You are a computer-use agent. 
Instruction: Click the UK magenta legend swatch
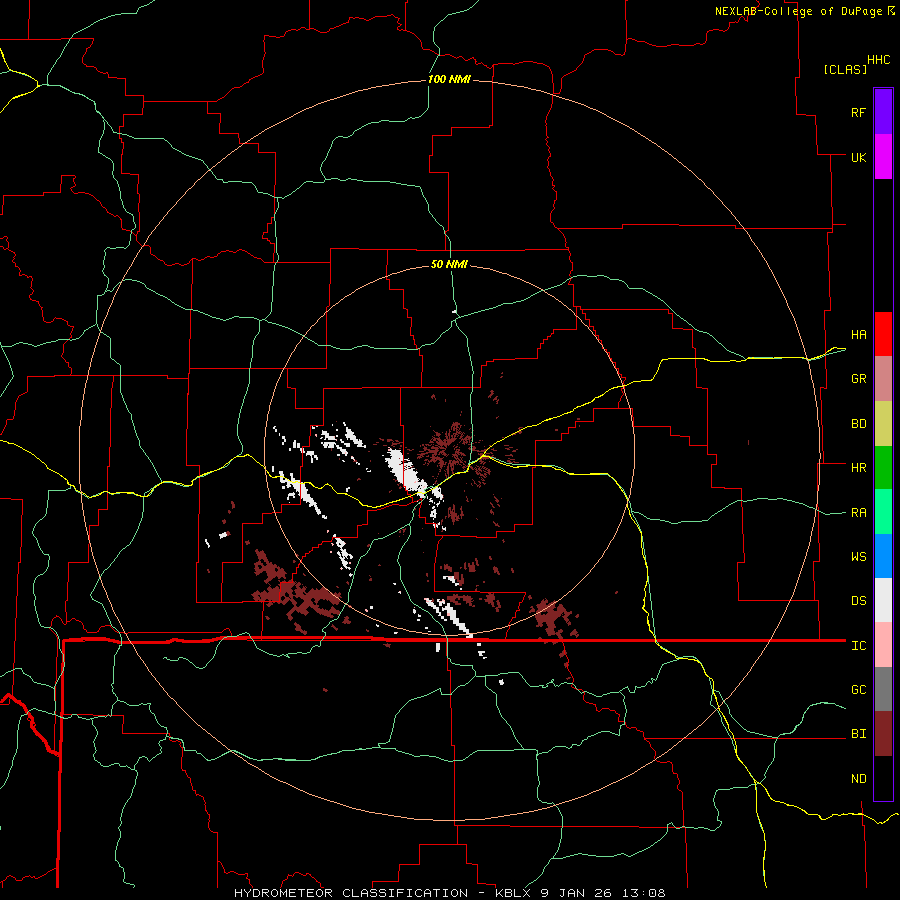pos(883,157)
